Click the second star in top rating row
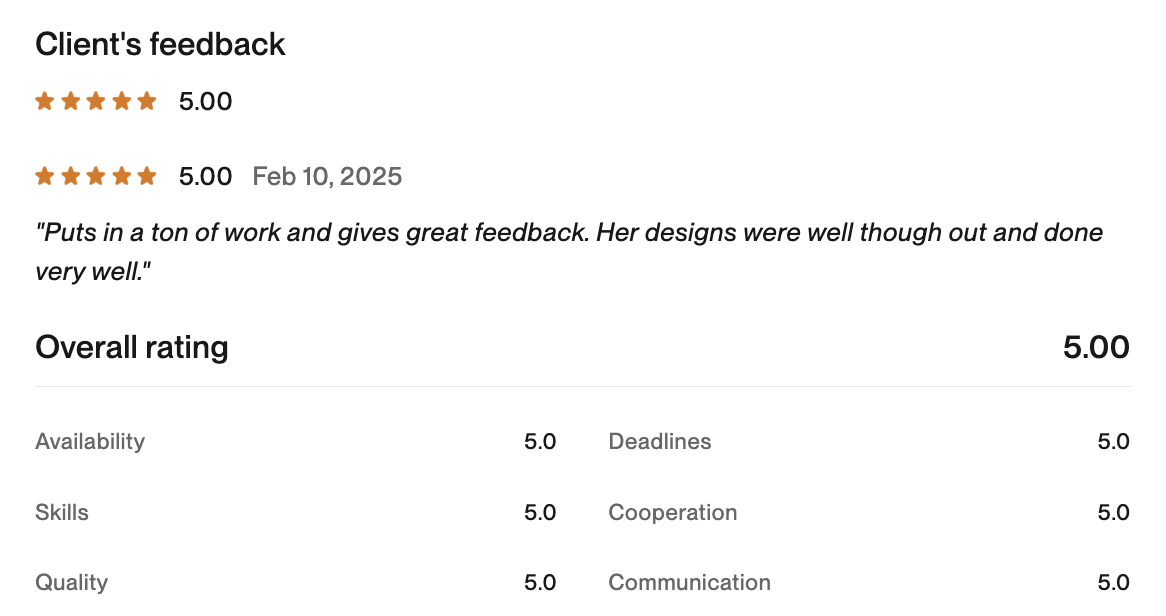The width and height of the screenshot is (1166, 616). coord(70,101)
